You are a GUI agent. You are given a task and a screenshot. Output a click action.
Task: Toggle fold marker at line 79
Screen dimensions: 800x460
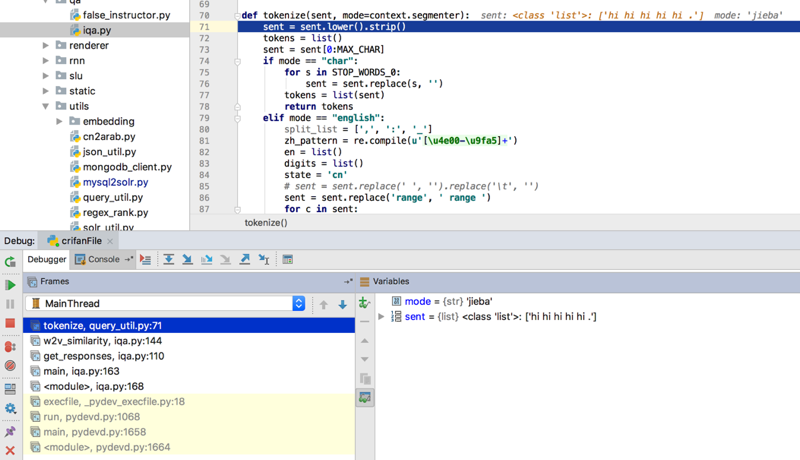pyautogui.click(x=237, y=118)
